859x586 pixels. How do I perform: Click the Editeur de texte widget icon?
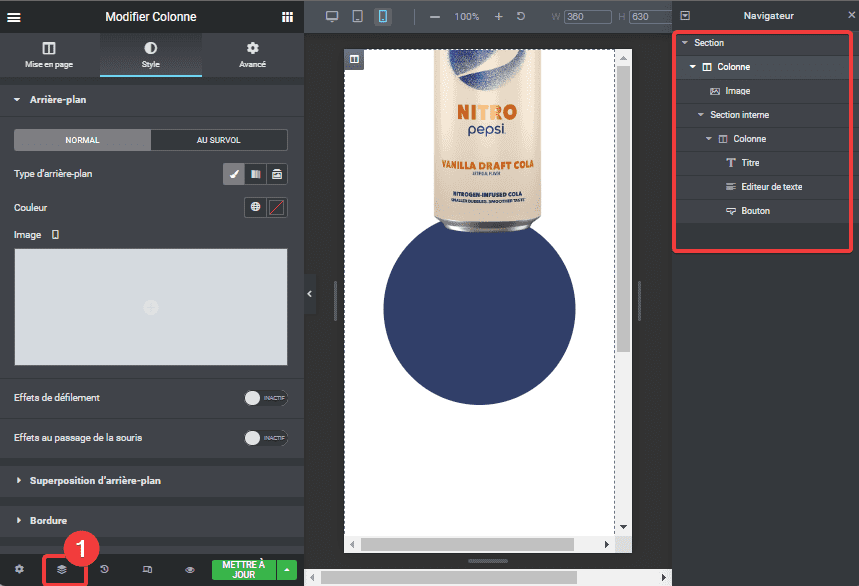[731, 187]
